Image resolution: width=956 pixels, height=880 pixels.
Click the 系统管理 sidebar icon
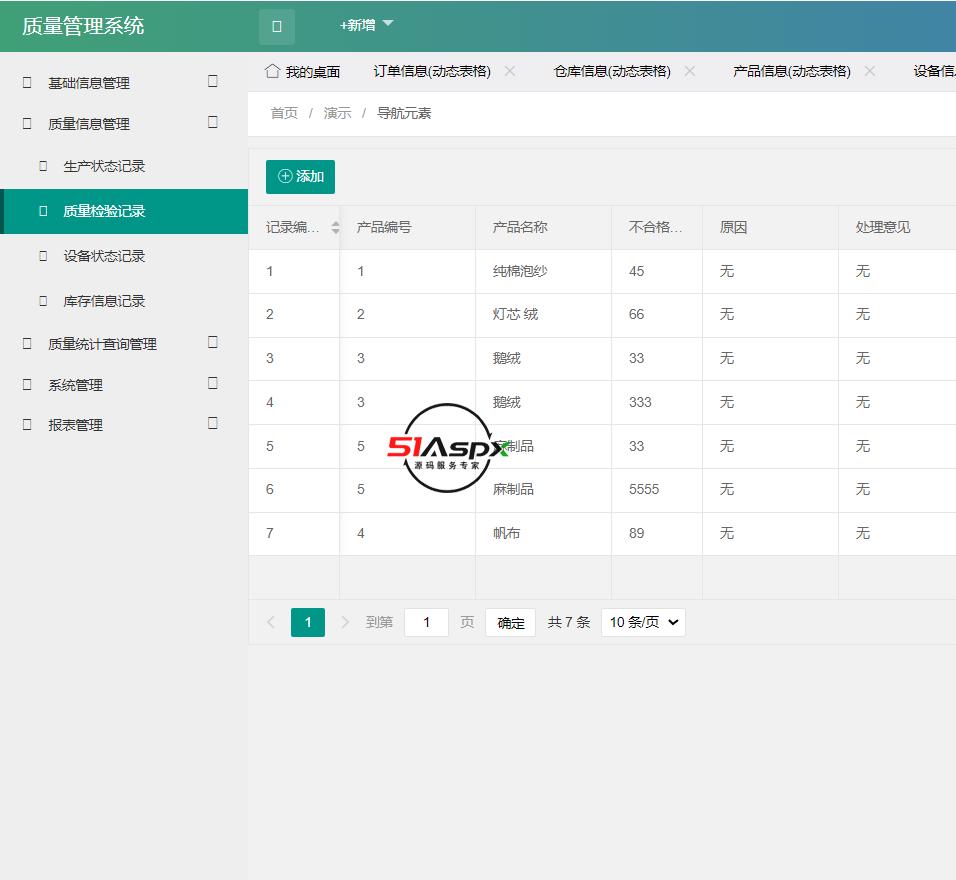25,384
